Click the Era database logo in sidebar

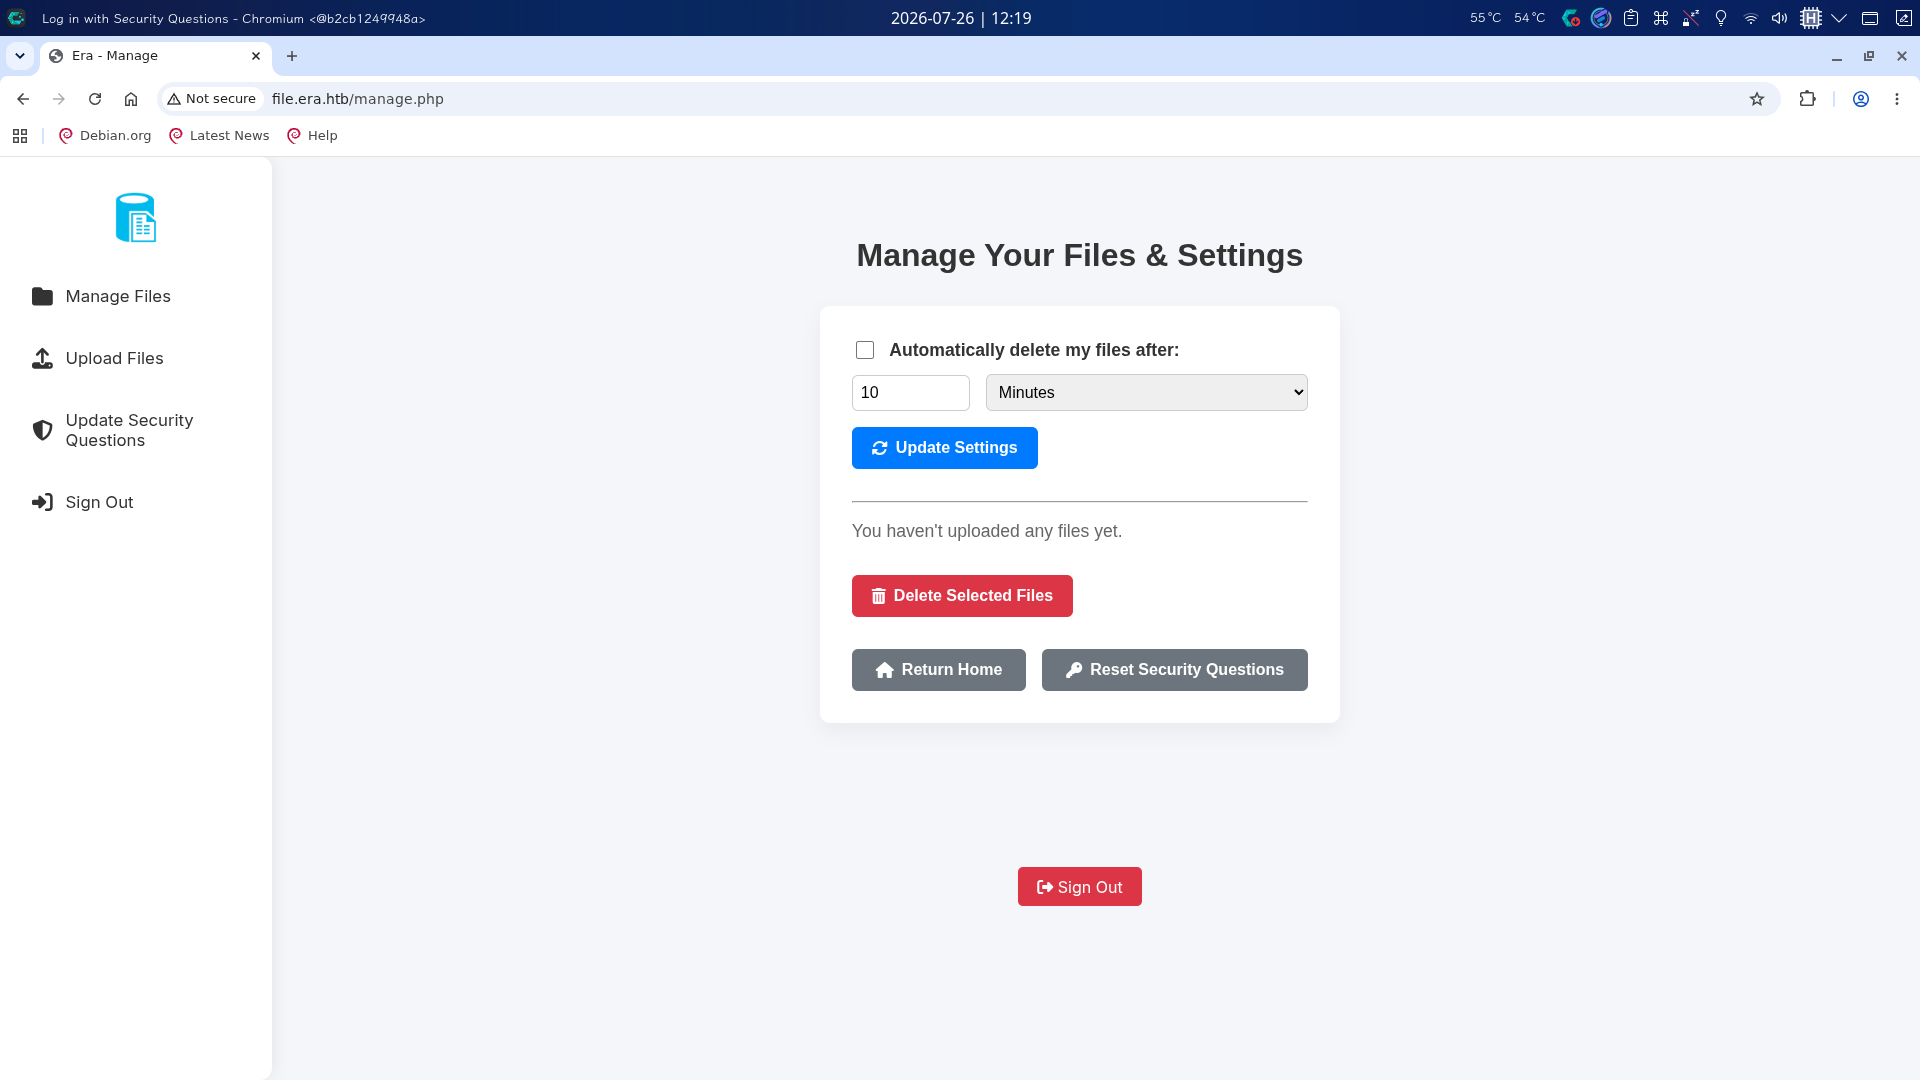(136, 217)
